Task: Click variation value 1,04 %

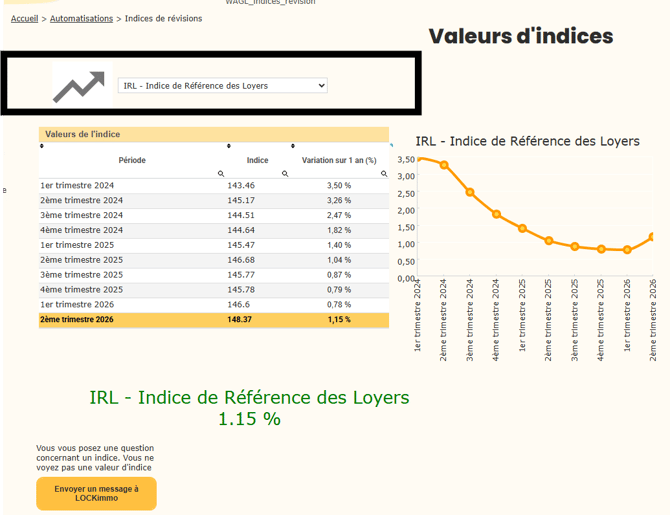Action: [x=339, y=260]
